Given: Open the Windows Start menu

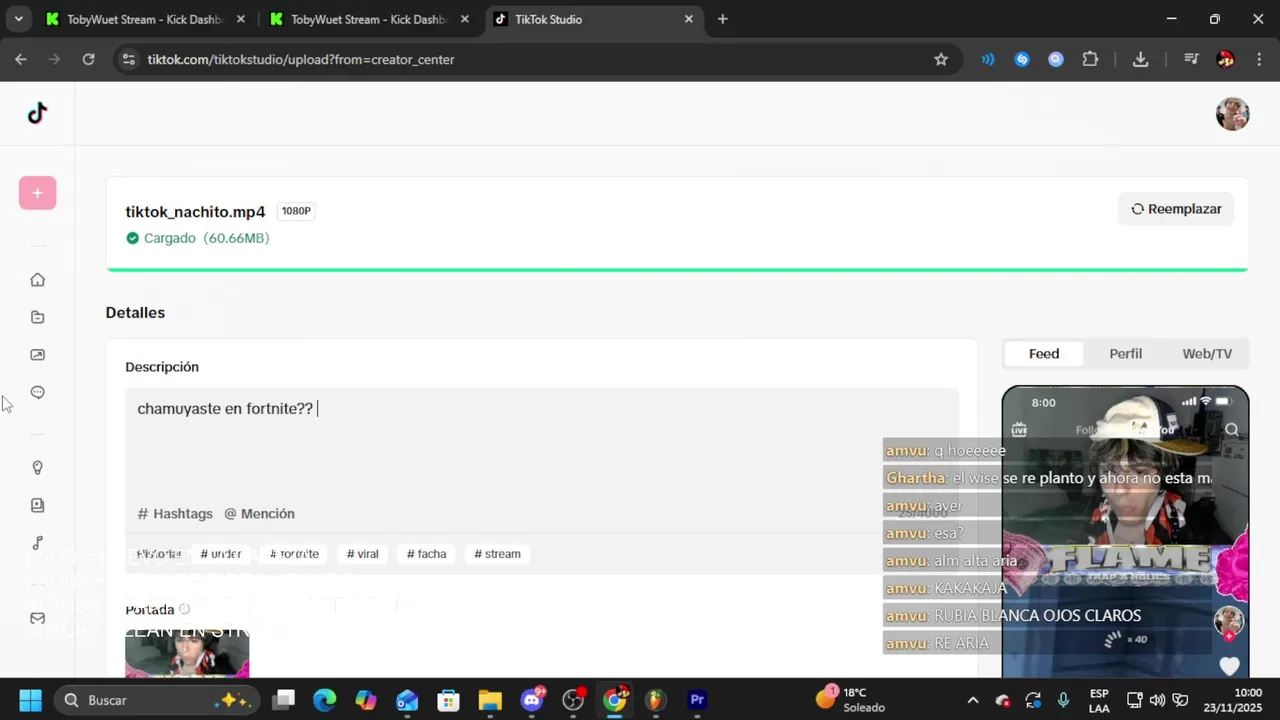Looking at the screenshot, I should click(x=30, y=700).
